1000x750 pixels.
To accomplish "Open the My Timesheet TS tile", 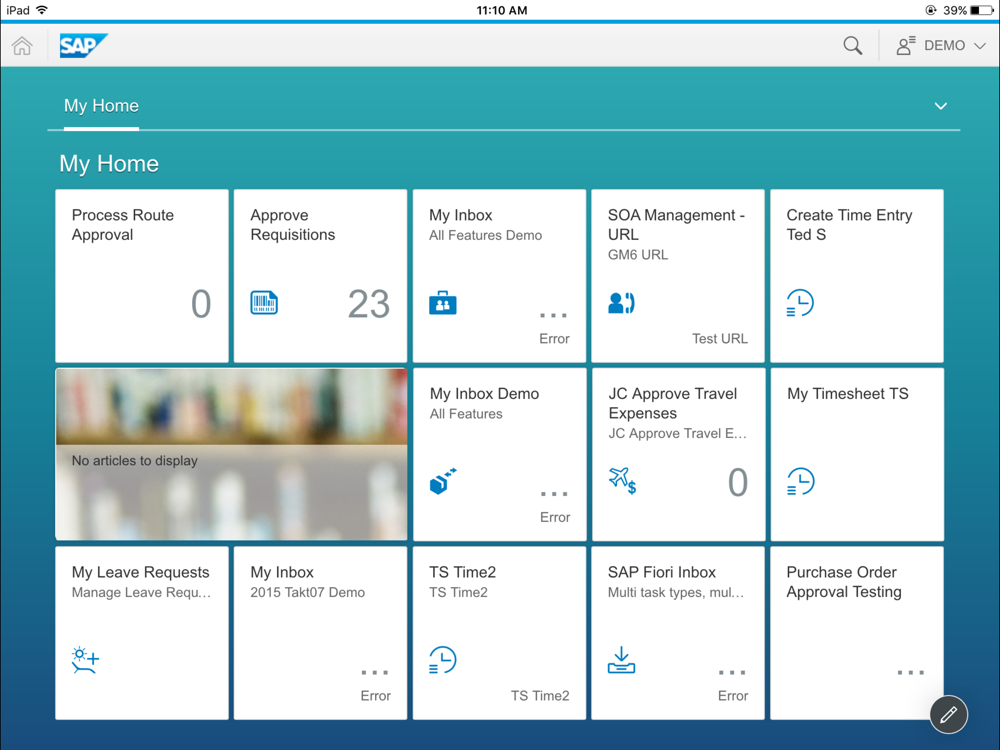I will [x=856, y=454].
